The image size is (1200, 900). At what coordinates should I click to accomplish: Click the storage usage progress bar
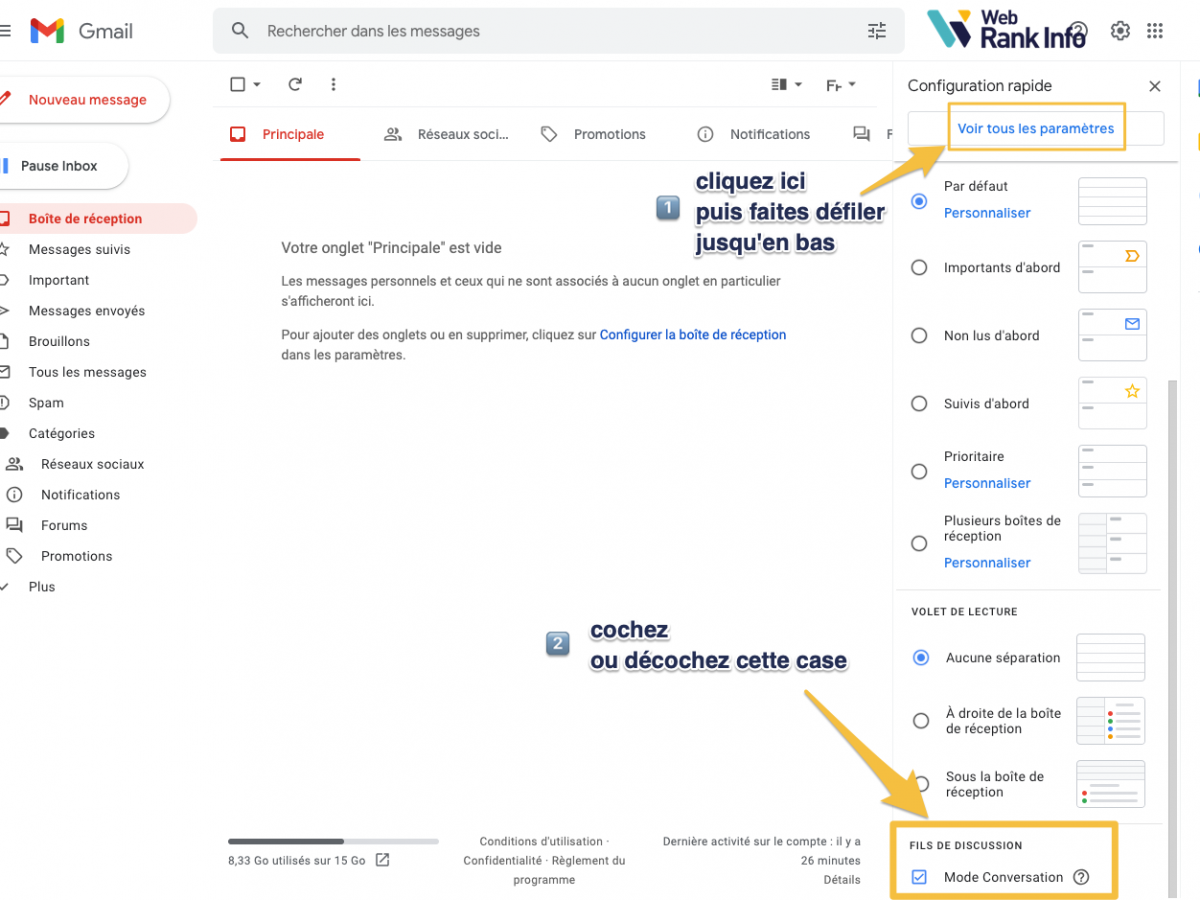coord(332,841)
